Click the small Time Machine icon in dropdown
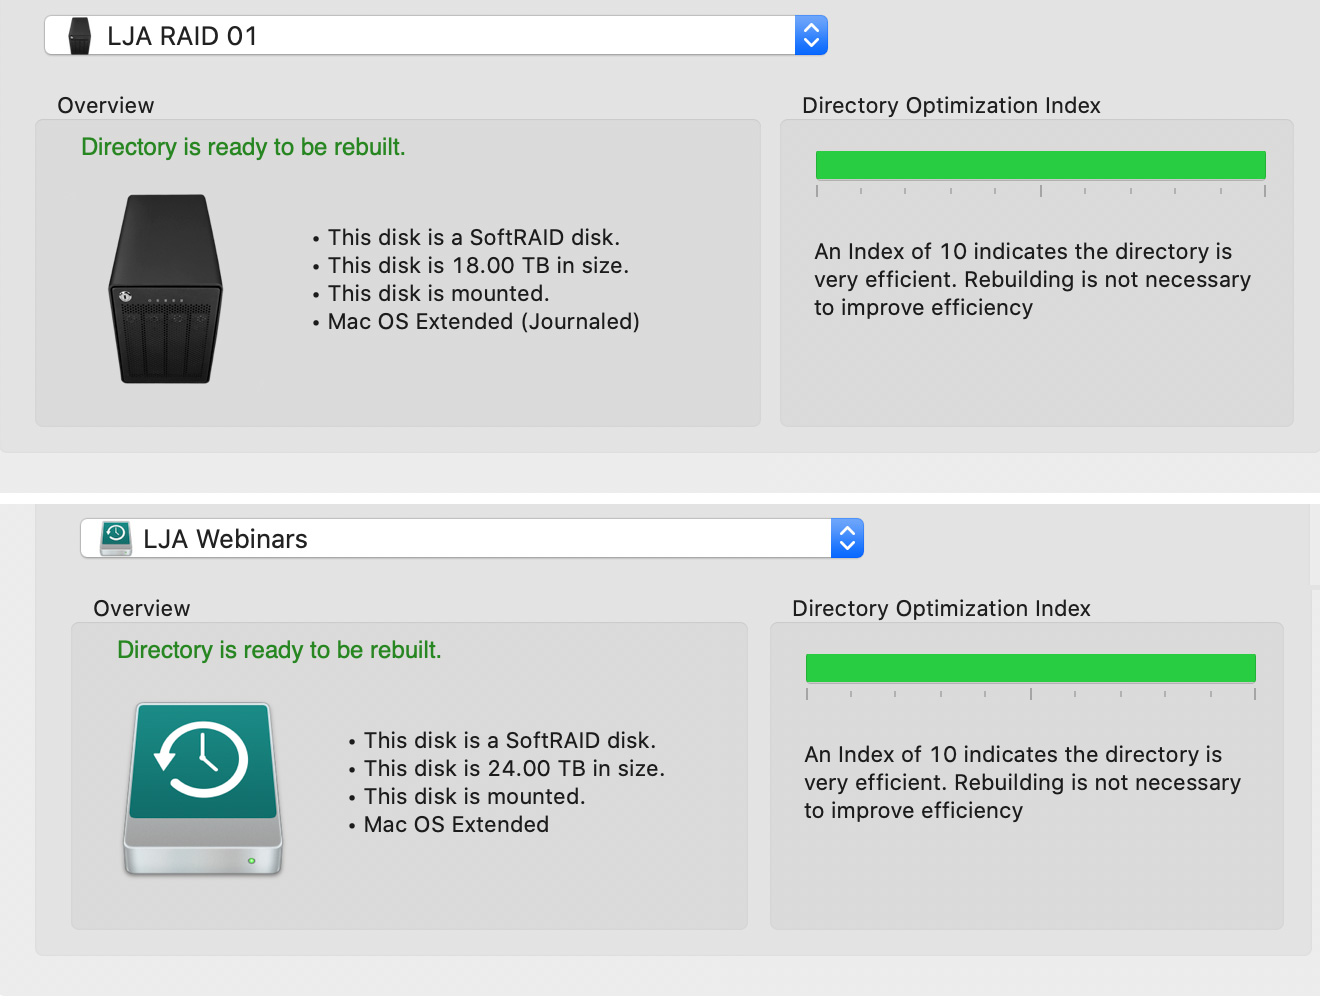Image resolution: width=1320 pixels, height=1000 pixels. pos(116,538)
